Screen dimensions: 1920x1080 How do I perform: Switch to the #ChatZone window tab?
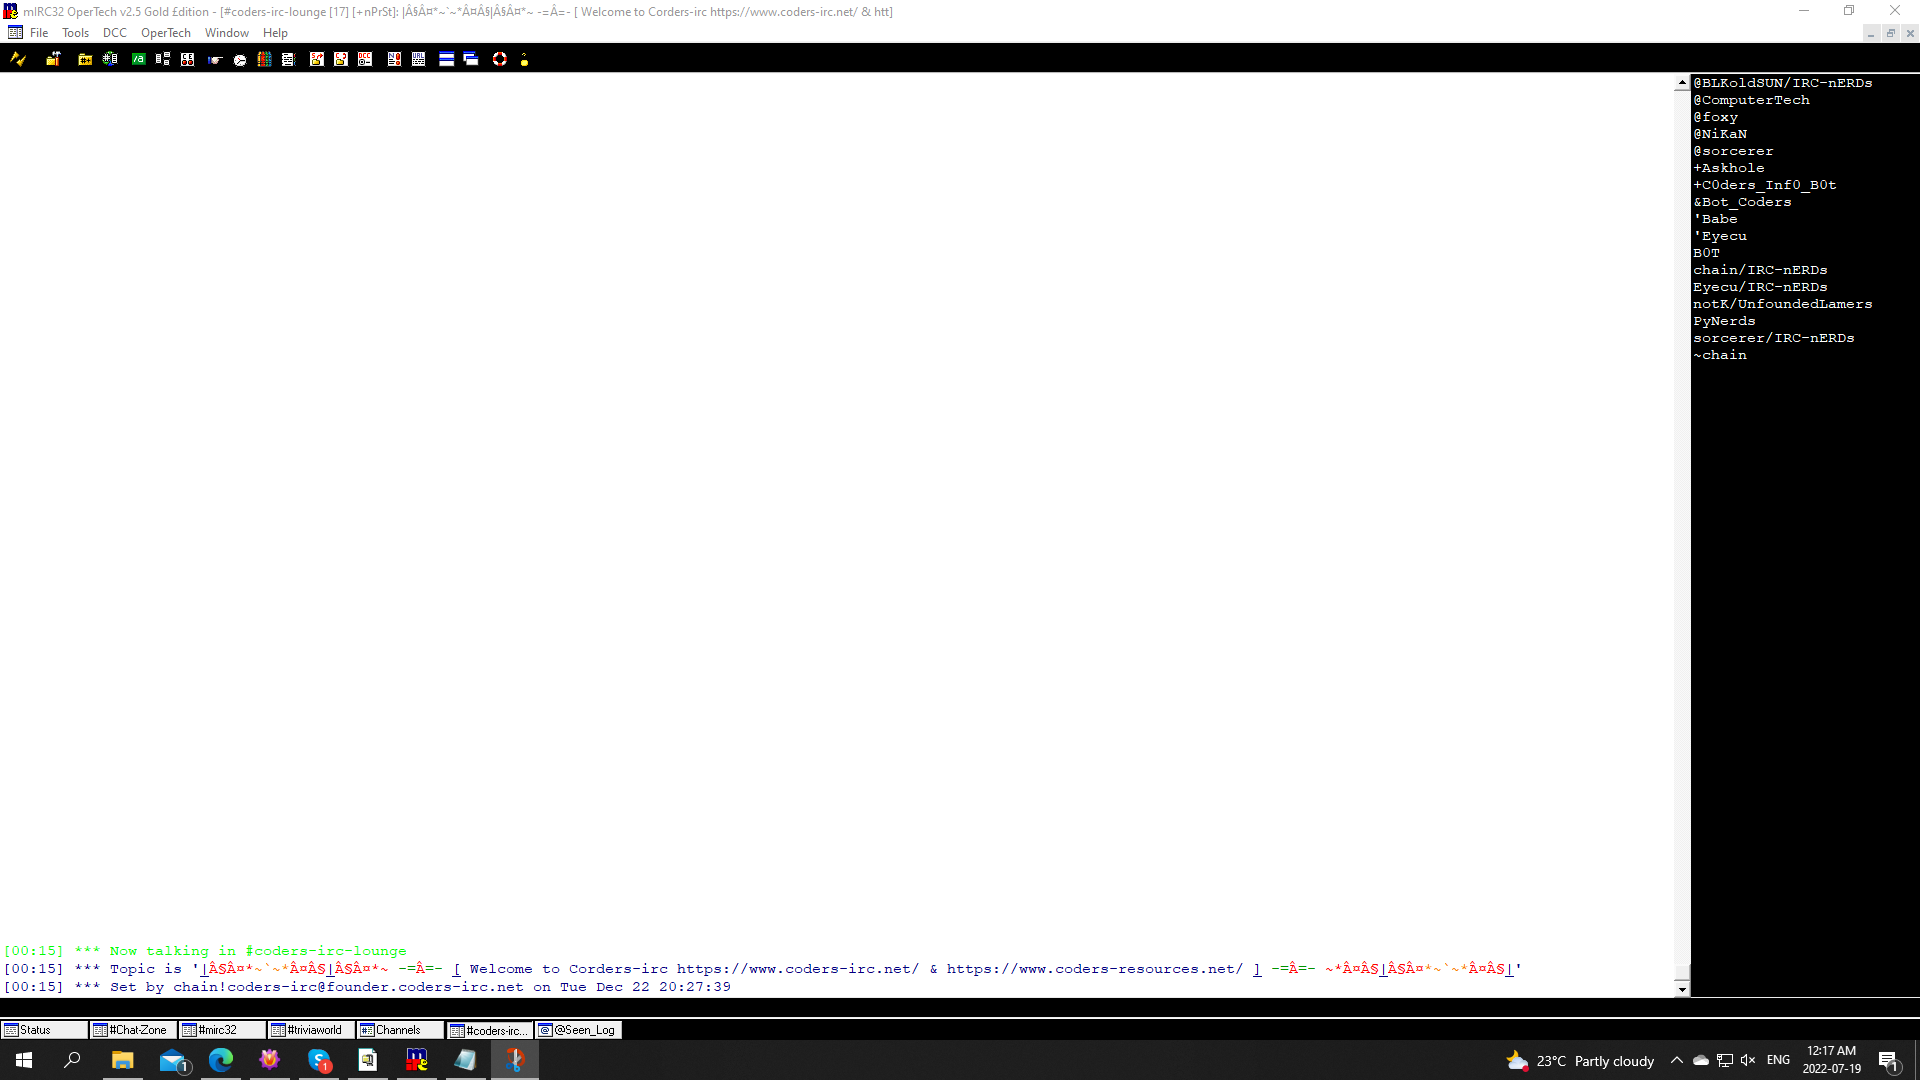pos(133,1030)
